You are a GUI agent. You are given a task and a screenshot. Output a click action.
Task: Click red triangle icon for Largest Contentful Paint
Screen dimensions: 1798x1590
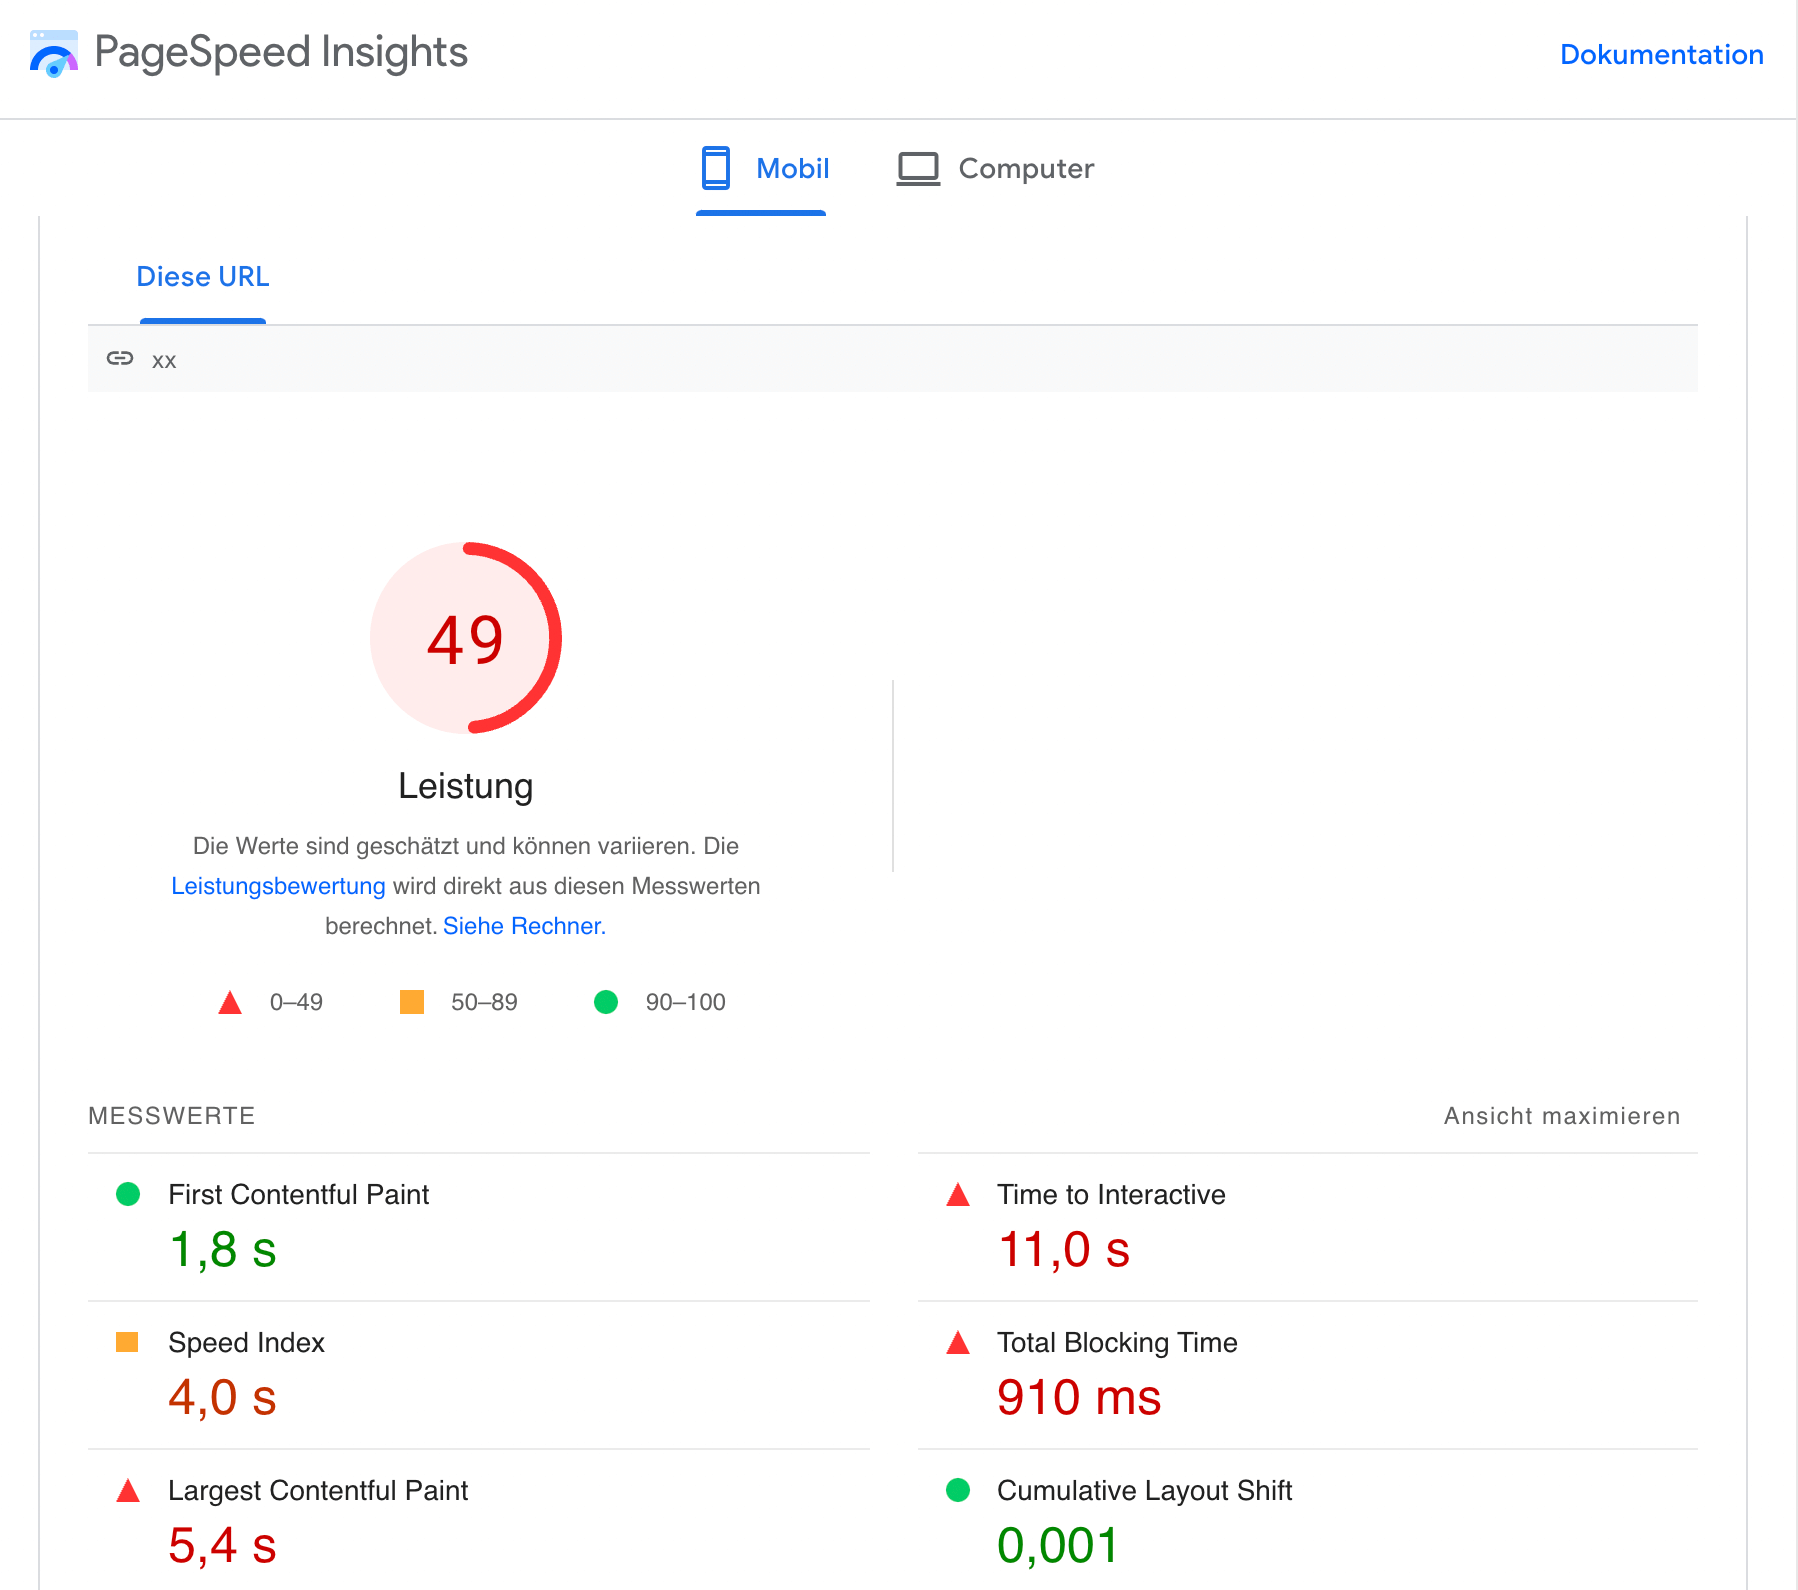128,1490
